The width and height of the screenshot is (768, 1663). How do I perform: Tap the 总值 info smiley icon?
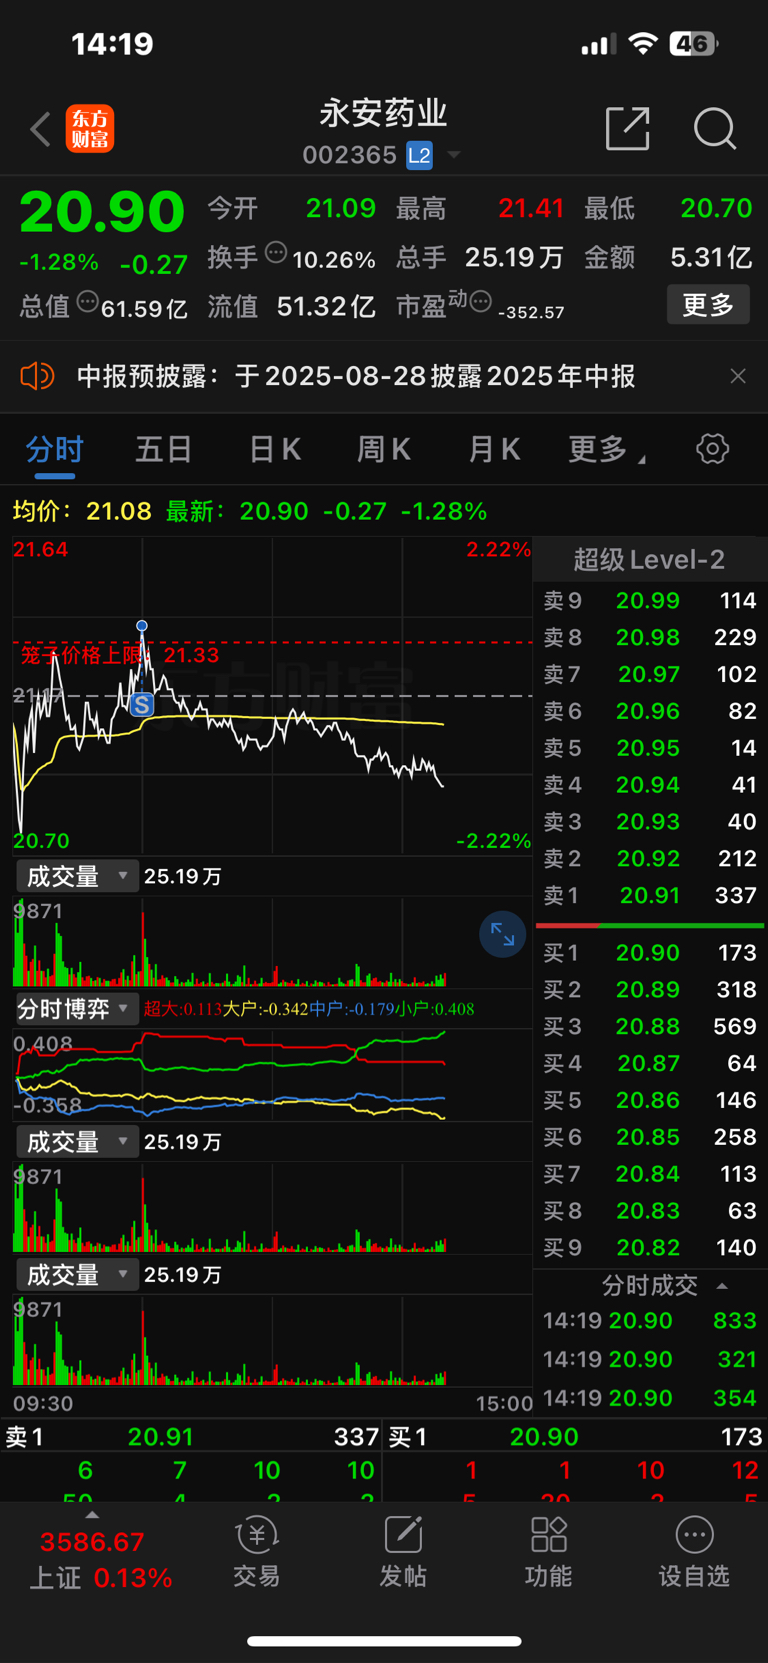[88, 301]
